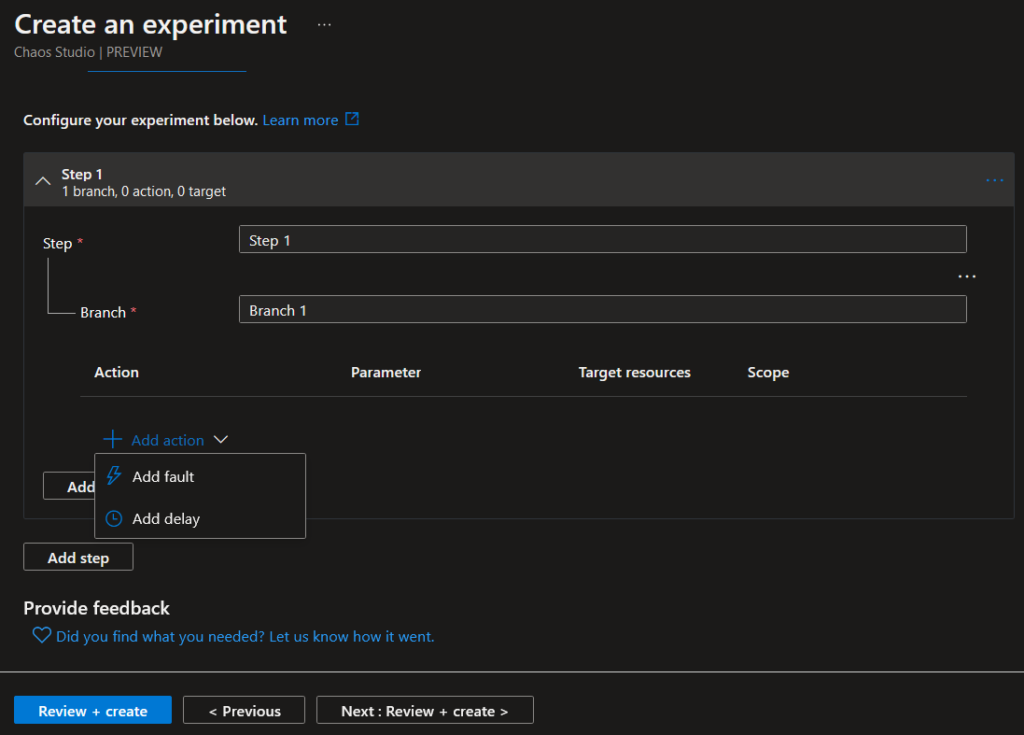Click the heart icon in feedback section
Image resolution: width=1024 pixels, height=735 pixels.
tap(42, 635)
